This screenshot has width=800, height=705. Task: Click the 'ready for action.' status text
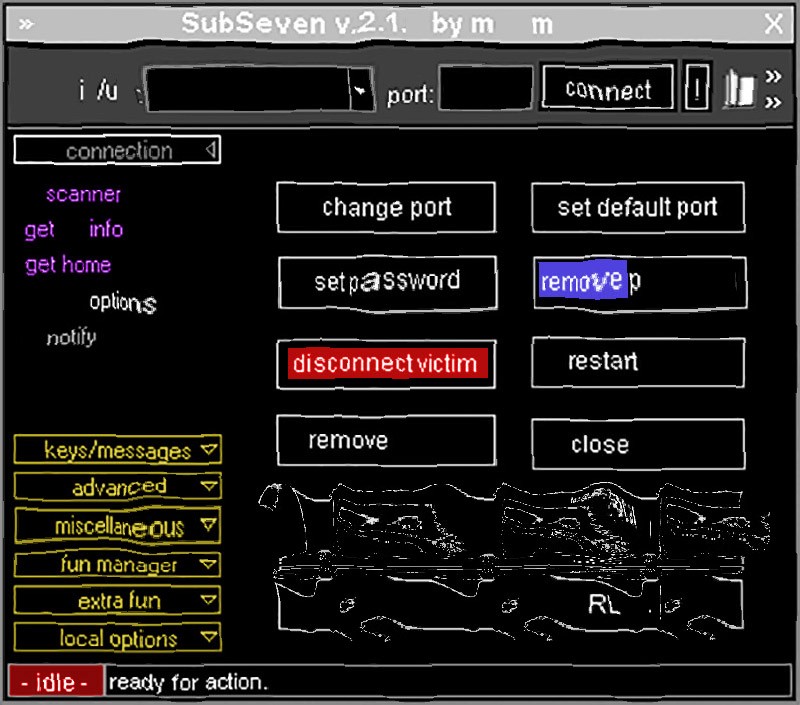coord(188,682)
